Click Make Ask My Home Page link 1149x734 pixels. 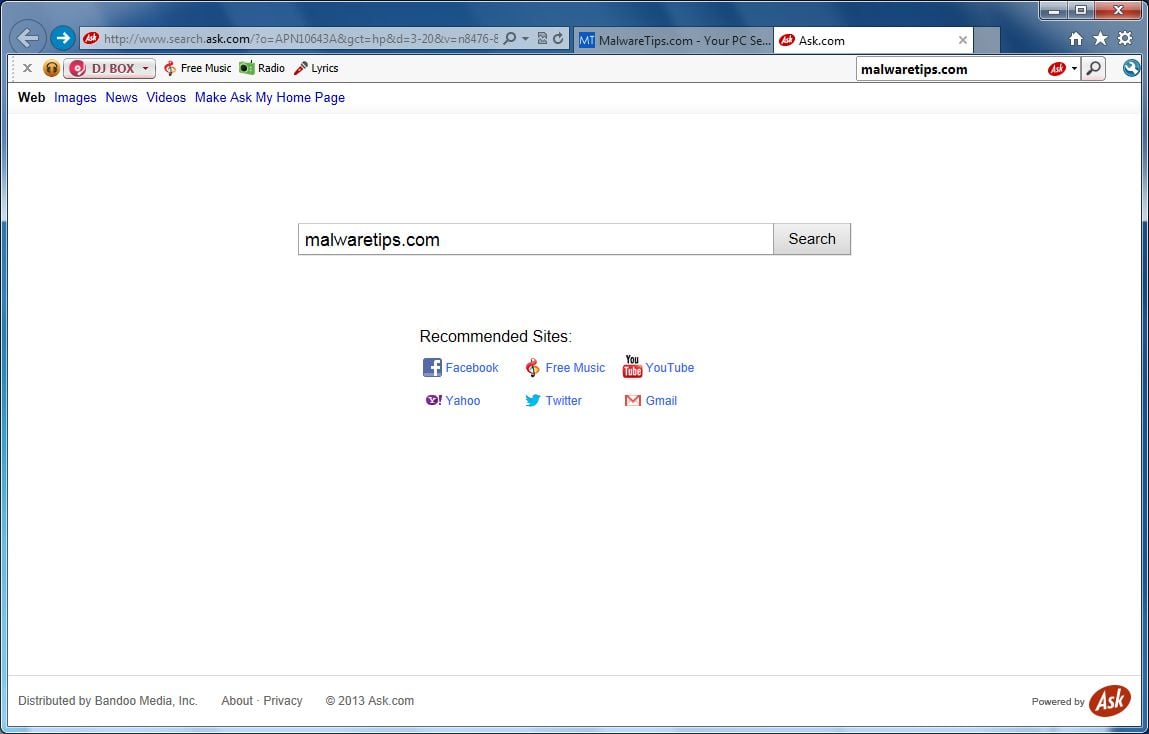[270, 97]
